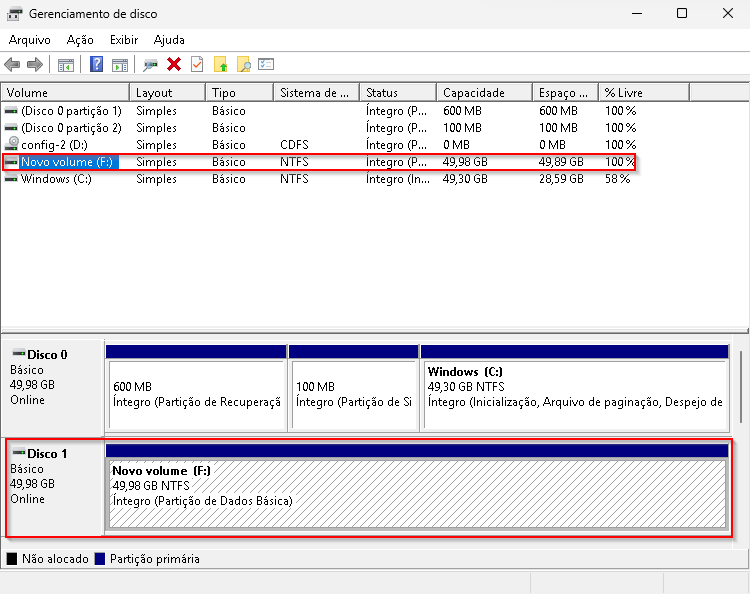This screenshot has width=750, height=594.
Task: Click the settings checklist icon at toolbar end
Action: 266,65
